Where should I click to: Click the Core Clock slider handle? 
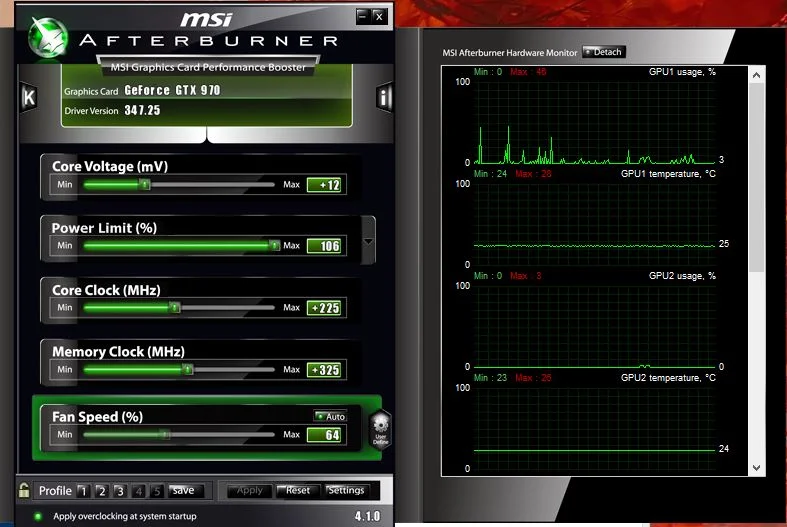coord(174,307)
